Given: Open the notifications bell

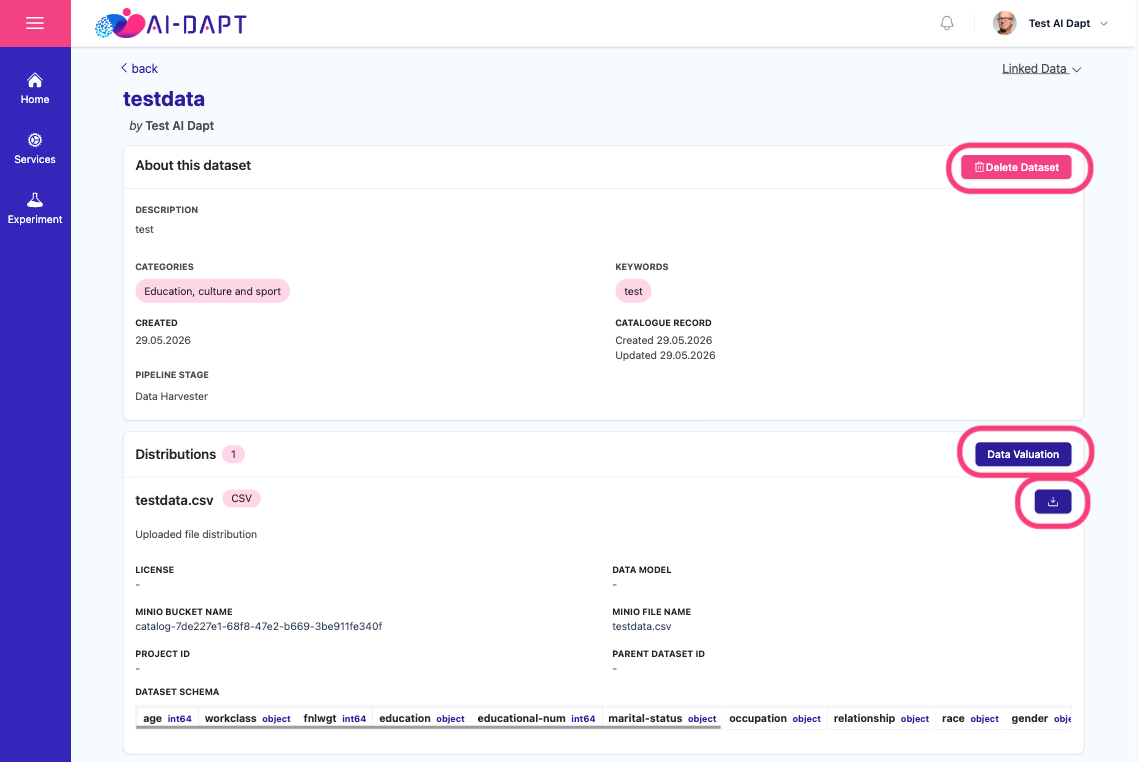Looking at the screenshot, I should [x=946, y=23].
